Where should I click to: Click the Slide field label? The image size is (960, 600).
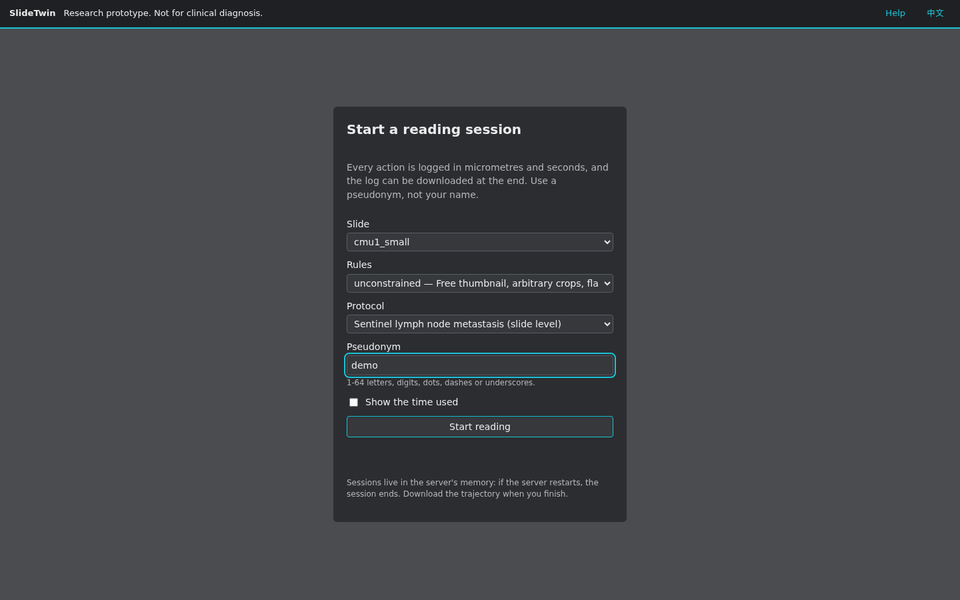pyautogui.click(x=358, y=224)
